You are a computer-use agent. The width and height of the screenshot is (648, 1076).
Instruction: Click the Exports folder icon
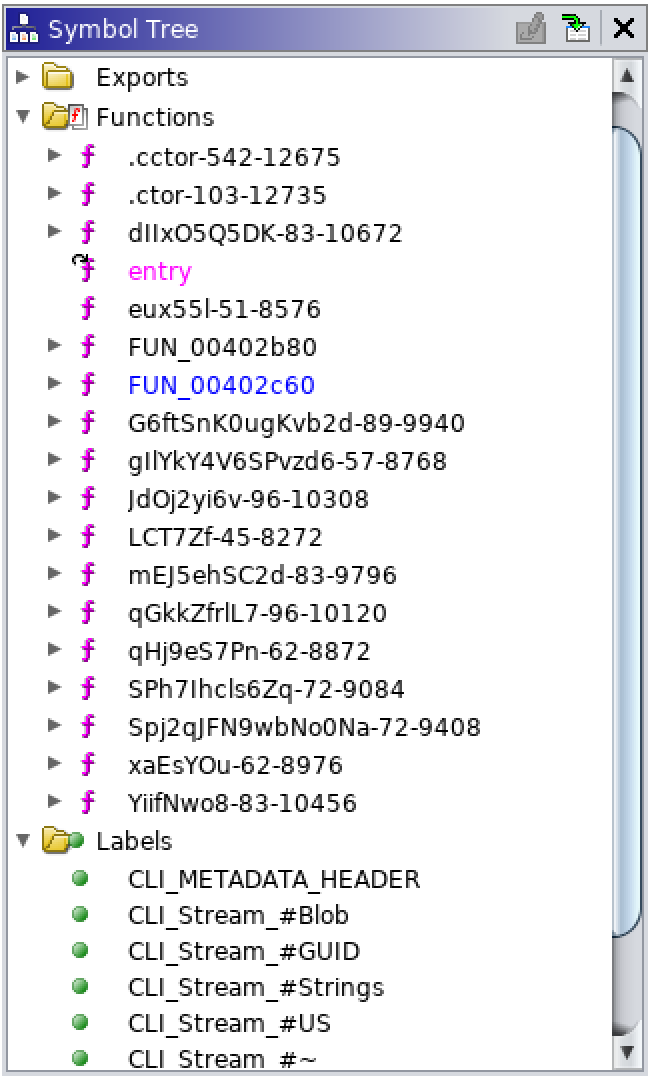[60, 77]
